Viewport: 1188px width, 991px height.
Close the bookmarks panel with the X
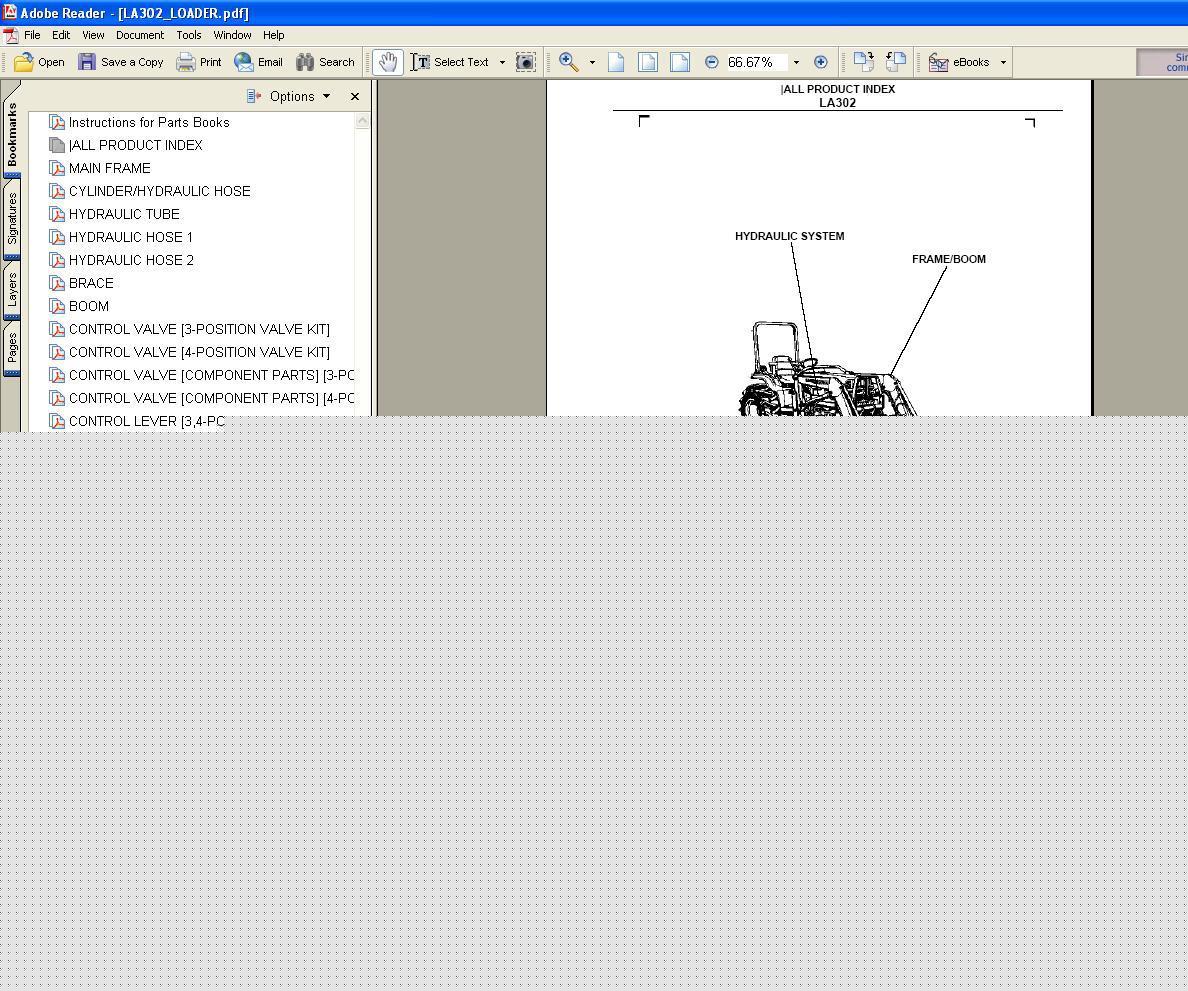coord(355,96)
